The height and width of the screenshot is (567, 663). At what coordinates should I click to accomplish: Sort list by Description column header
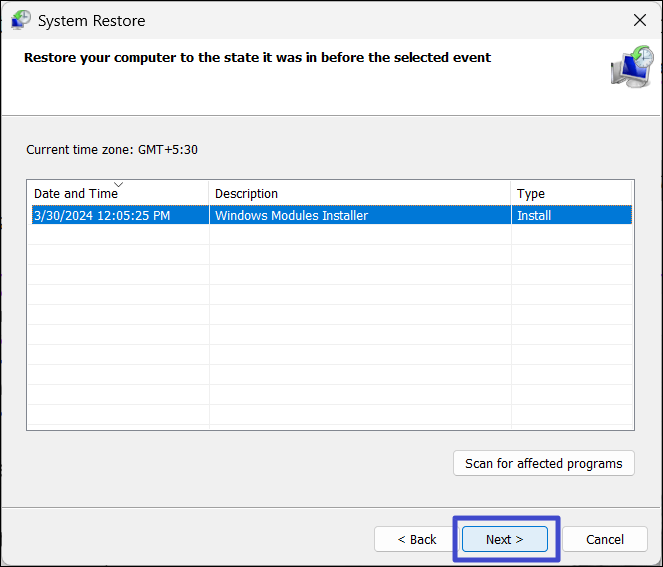pyautogui.click(x=246, y=194)
